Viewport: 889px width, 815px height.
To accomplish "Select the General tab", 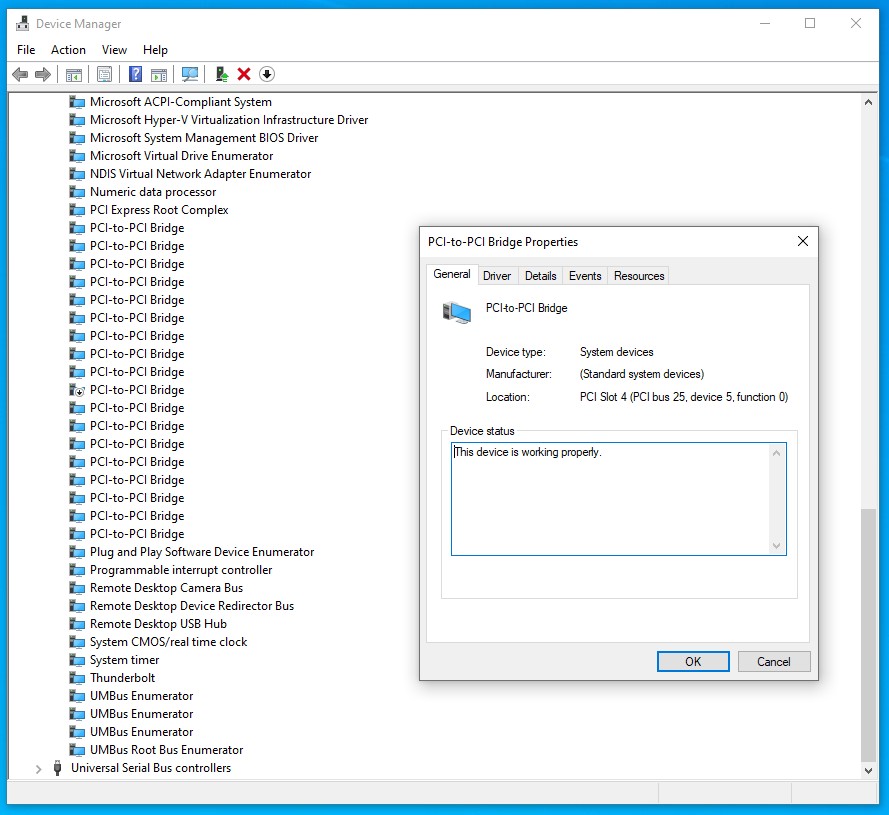I will (x=452, y=274).
